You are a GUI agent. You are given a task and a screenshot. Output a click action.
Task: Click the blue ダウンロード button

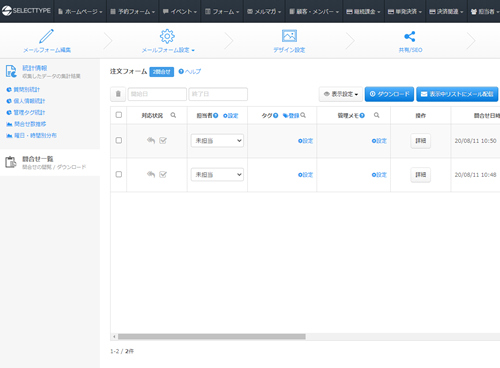(389, 94)
